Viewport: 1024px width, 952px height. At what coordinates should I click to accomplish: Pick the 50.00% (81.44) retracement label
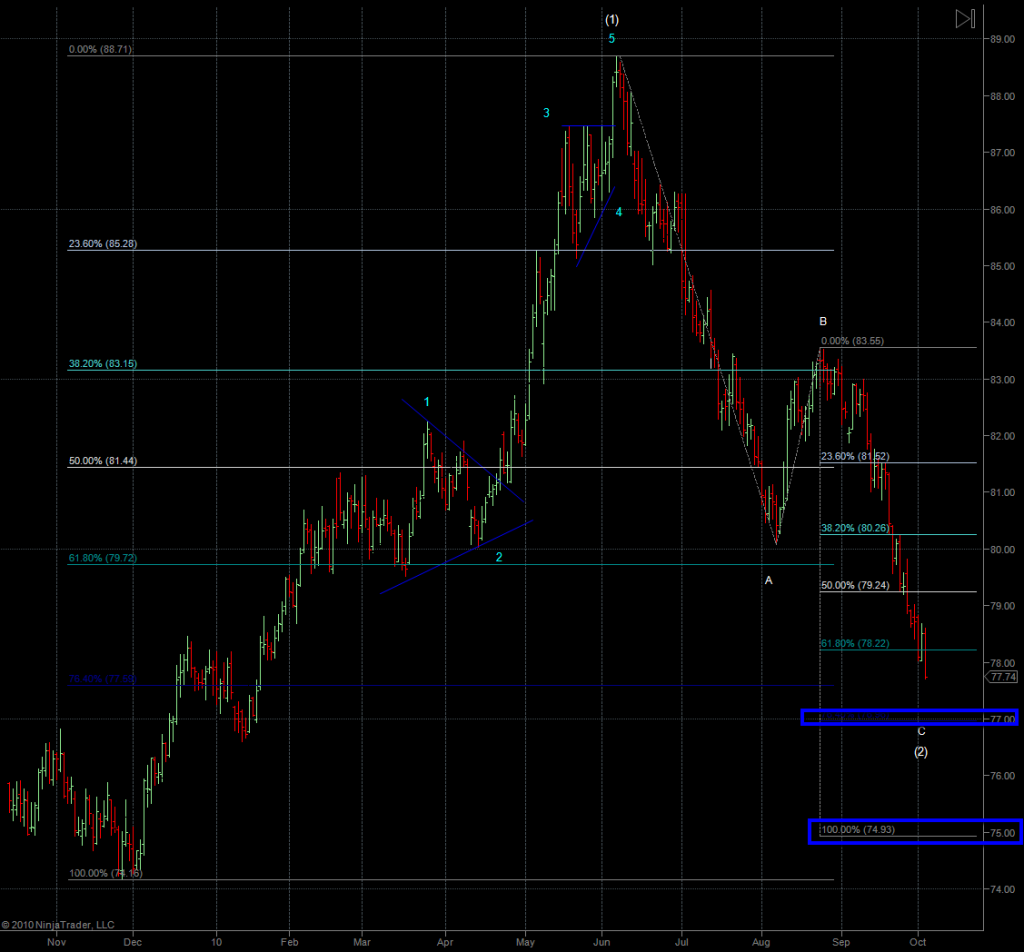tap(103, 461)
